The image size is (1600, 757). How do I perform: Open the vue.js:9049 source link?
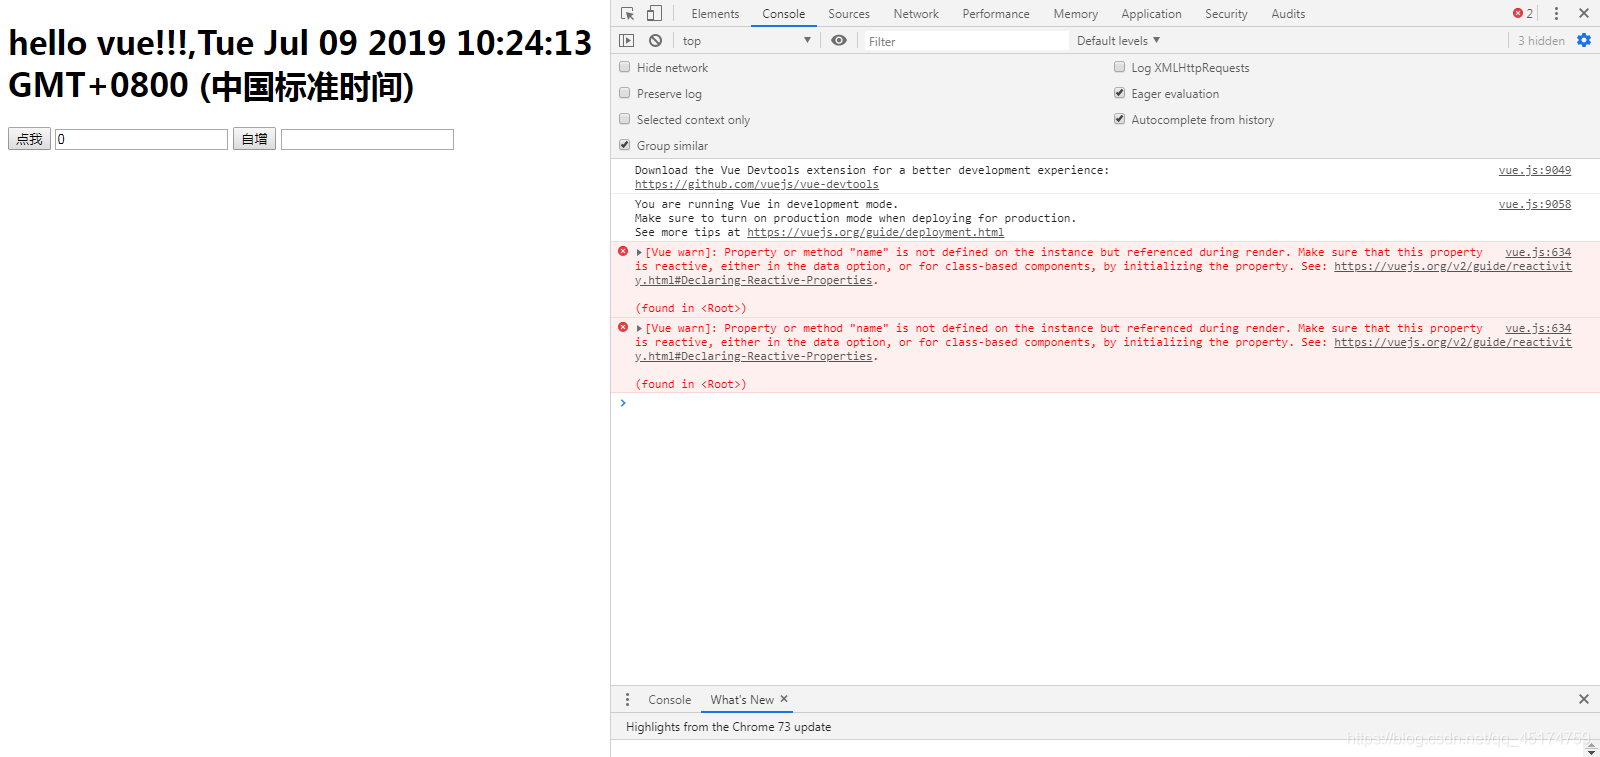click(x=1535, y=171)
